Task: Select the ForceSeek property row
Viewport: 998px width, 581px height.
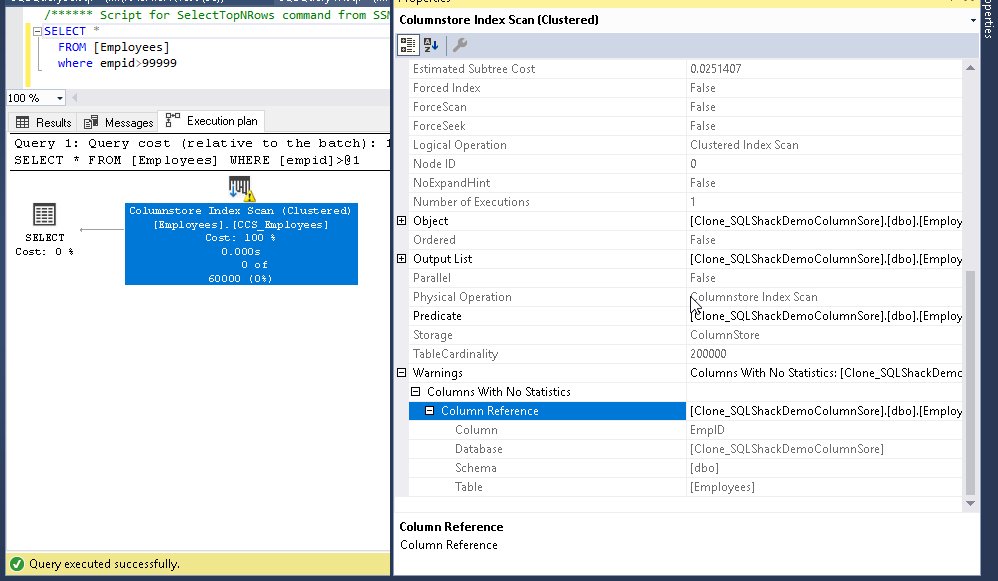Action: pyautogui.click(x=685, y=126)
